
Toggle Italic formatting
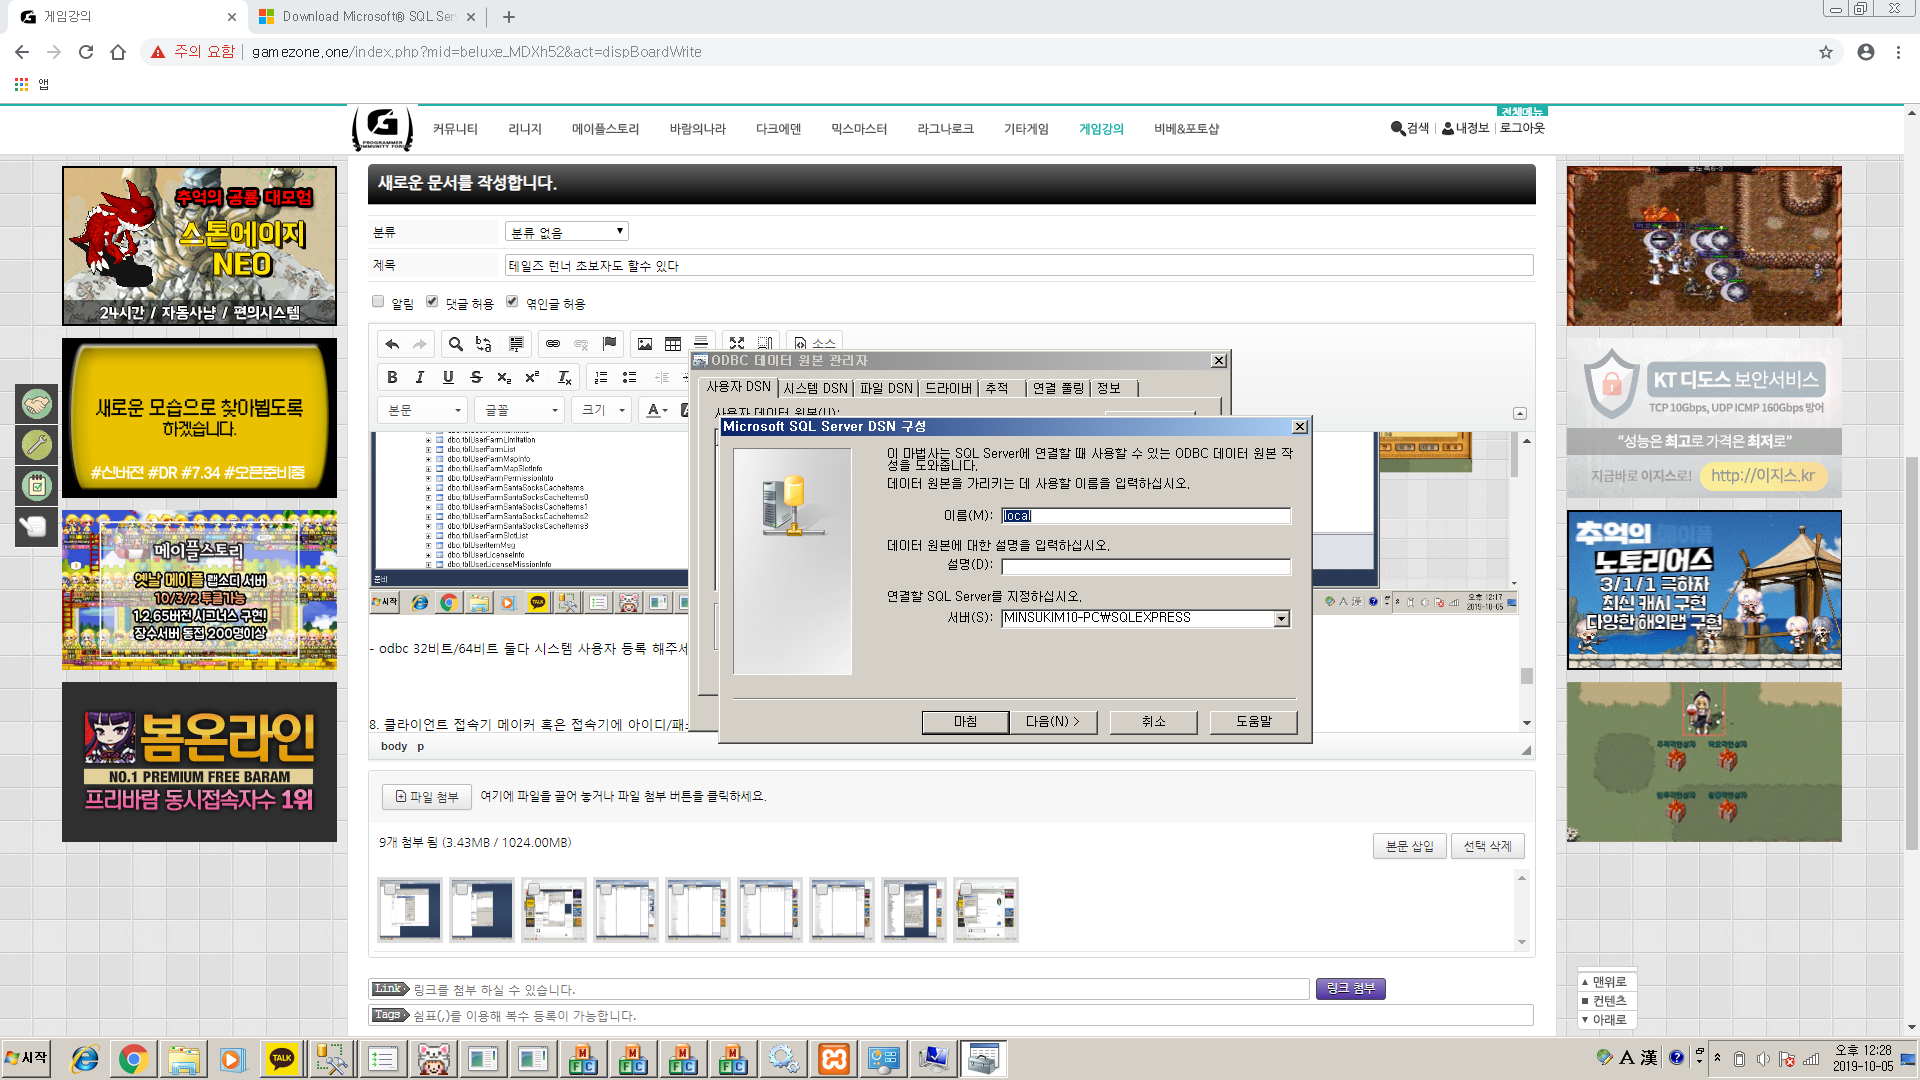coord(420,377)
